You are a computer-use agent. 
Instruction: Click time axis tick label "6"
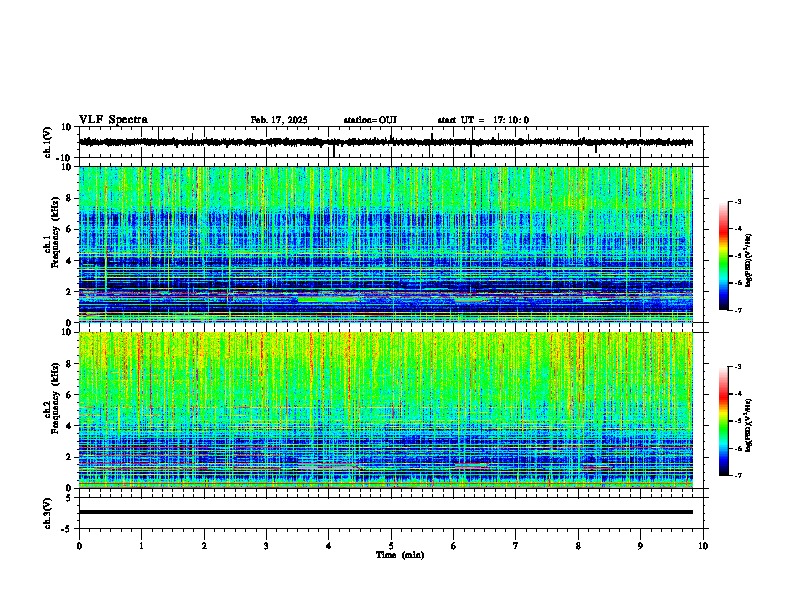454,546
